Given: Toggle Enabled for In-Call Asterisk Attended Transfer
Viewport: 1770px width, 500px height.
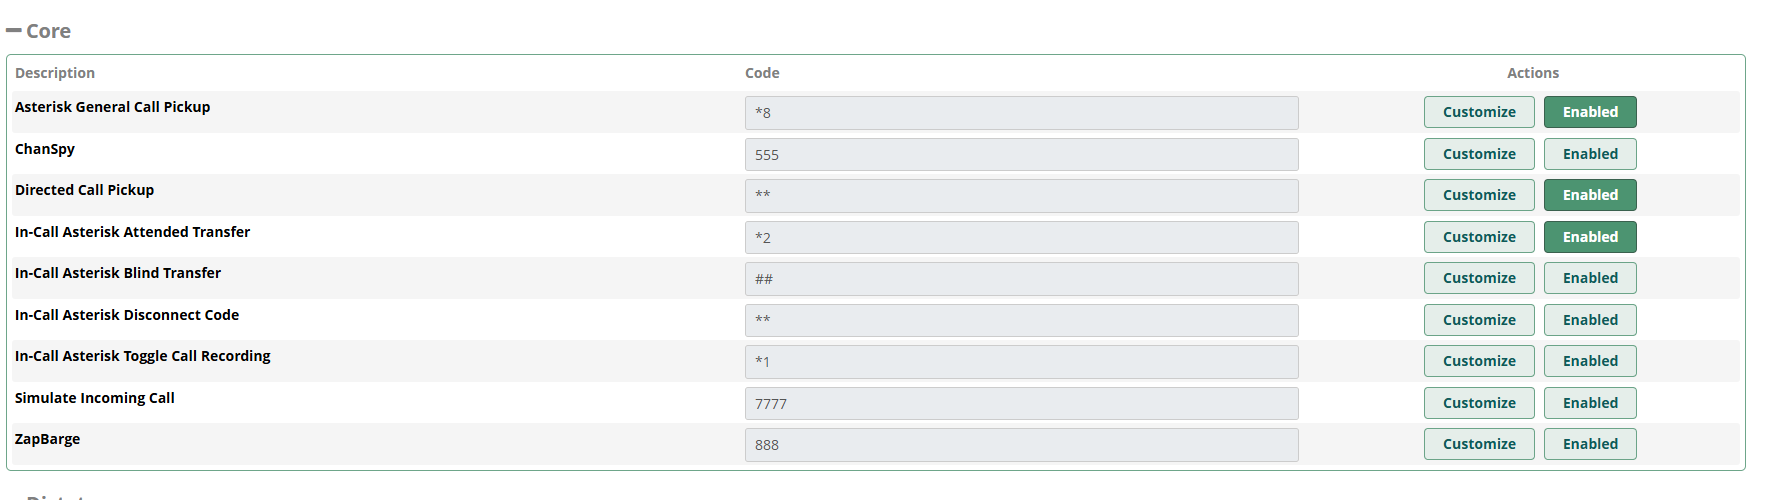Looking at the screenshot, I should (1589, 237).
